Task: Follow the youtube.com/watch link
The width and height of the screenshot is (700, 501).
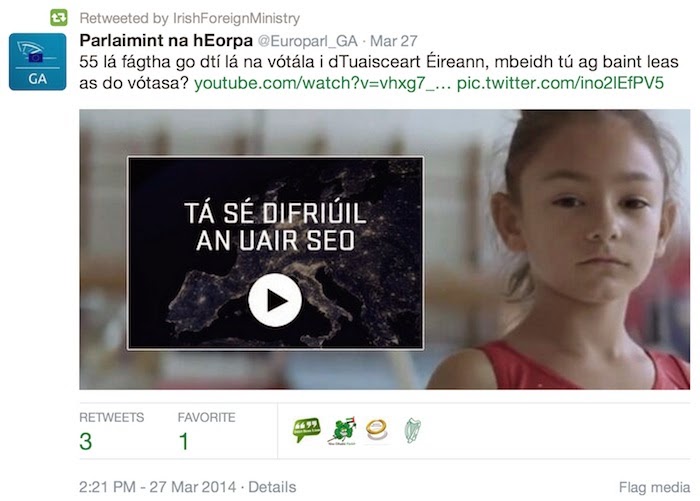Action: point(322,83)
